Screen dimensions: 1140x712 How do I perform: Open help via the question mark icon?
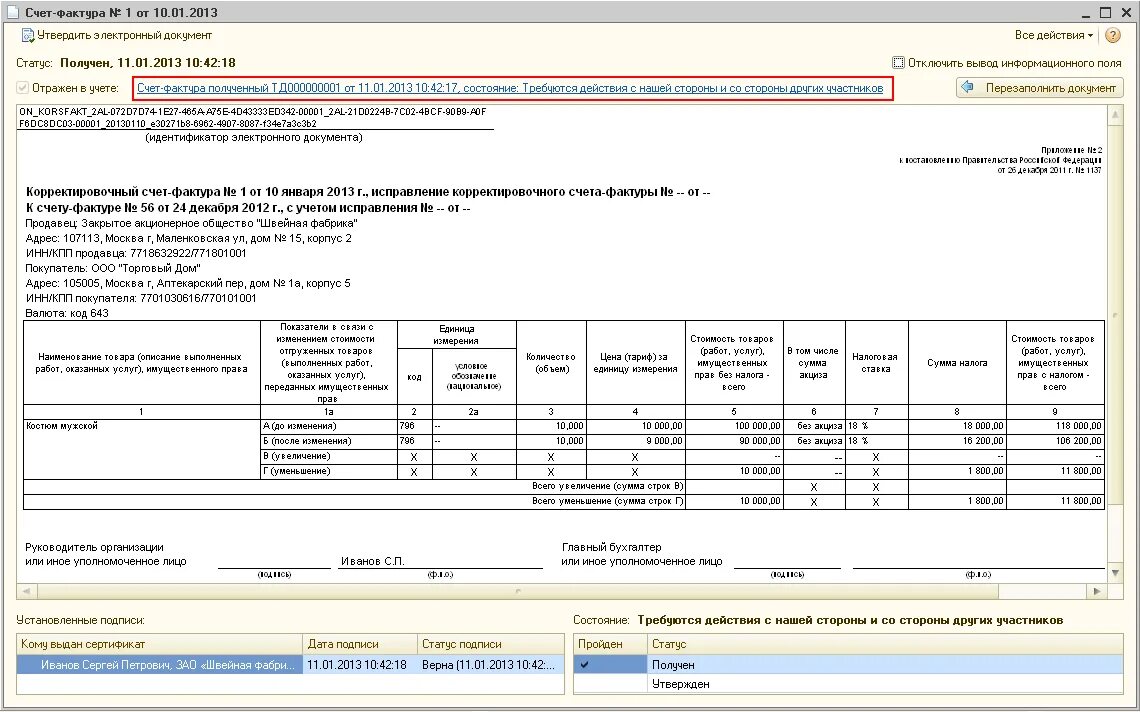(1112, 35)
